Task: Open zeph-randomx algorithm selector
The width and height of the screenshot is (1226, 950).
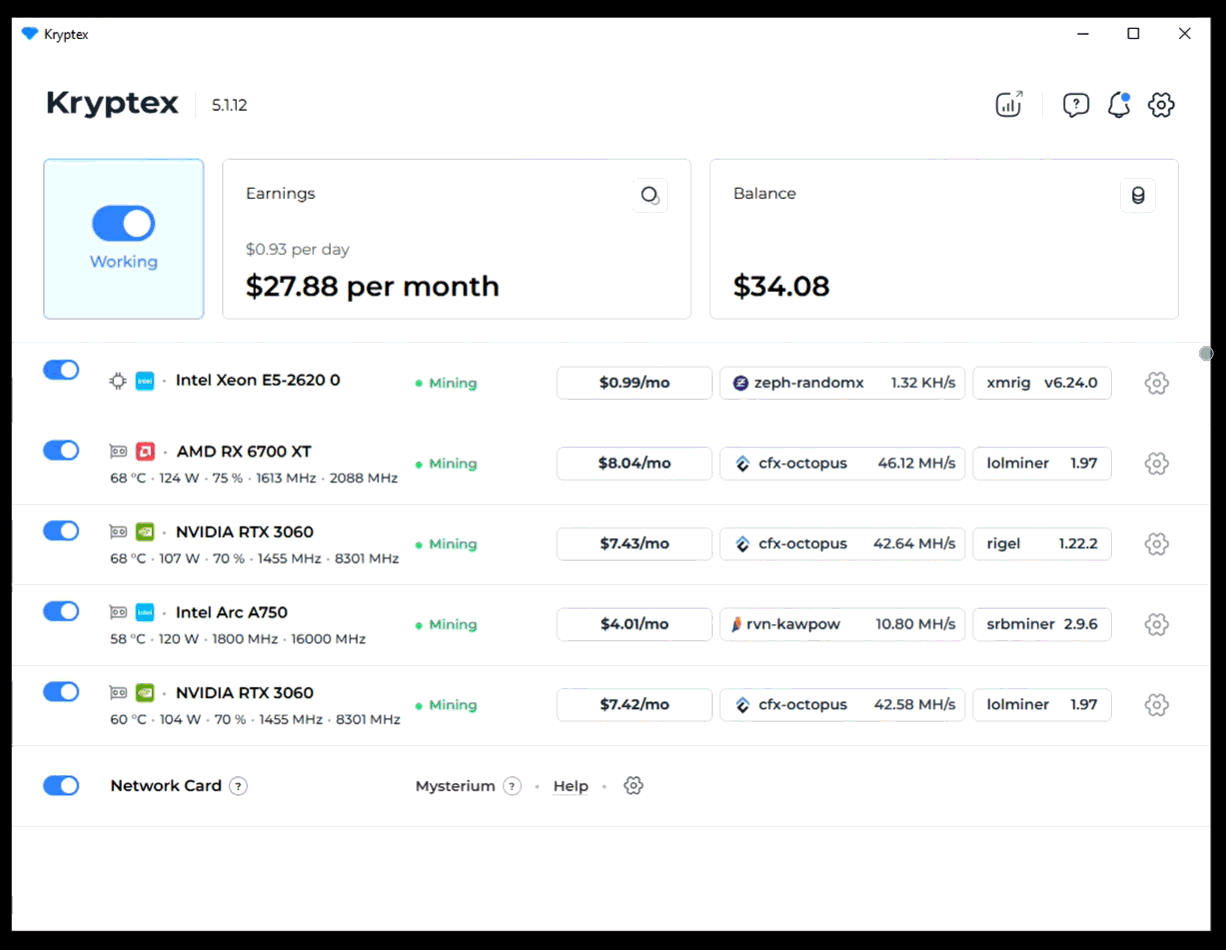Action: pos(842,383)
